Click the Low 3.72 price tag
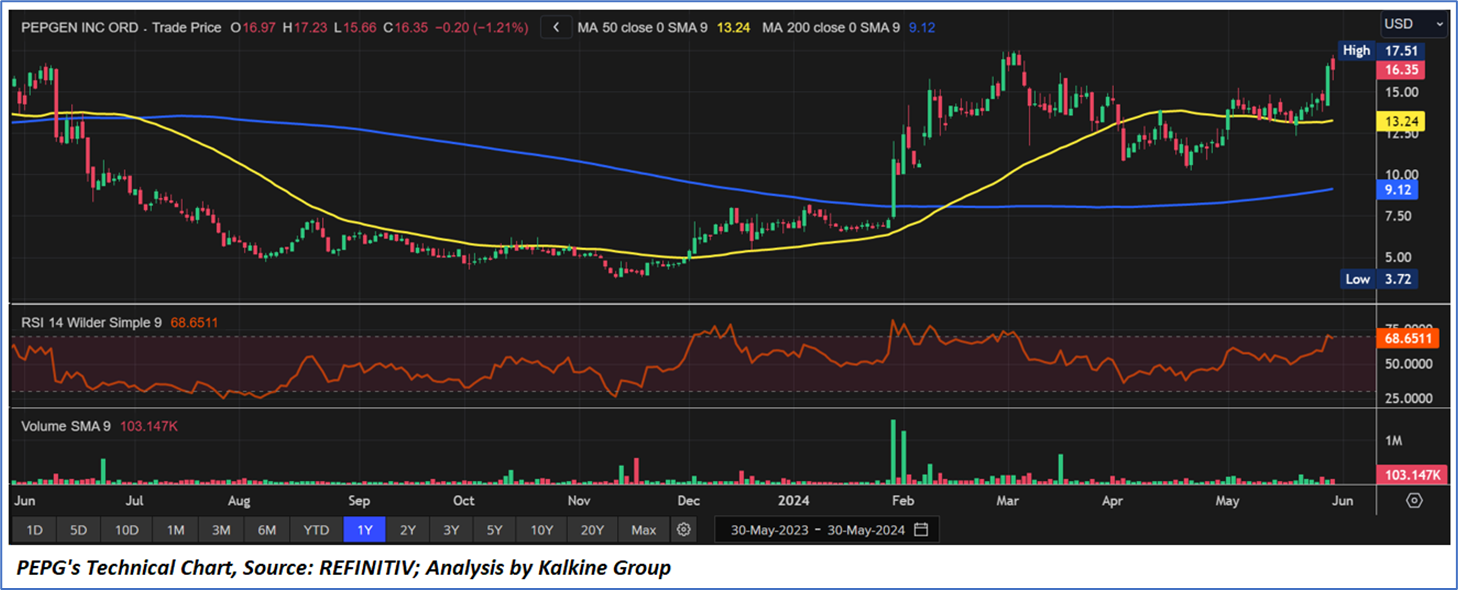 (x=1378, y=279)
